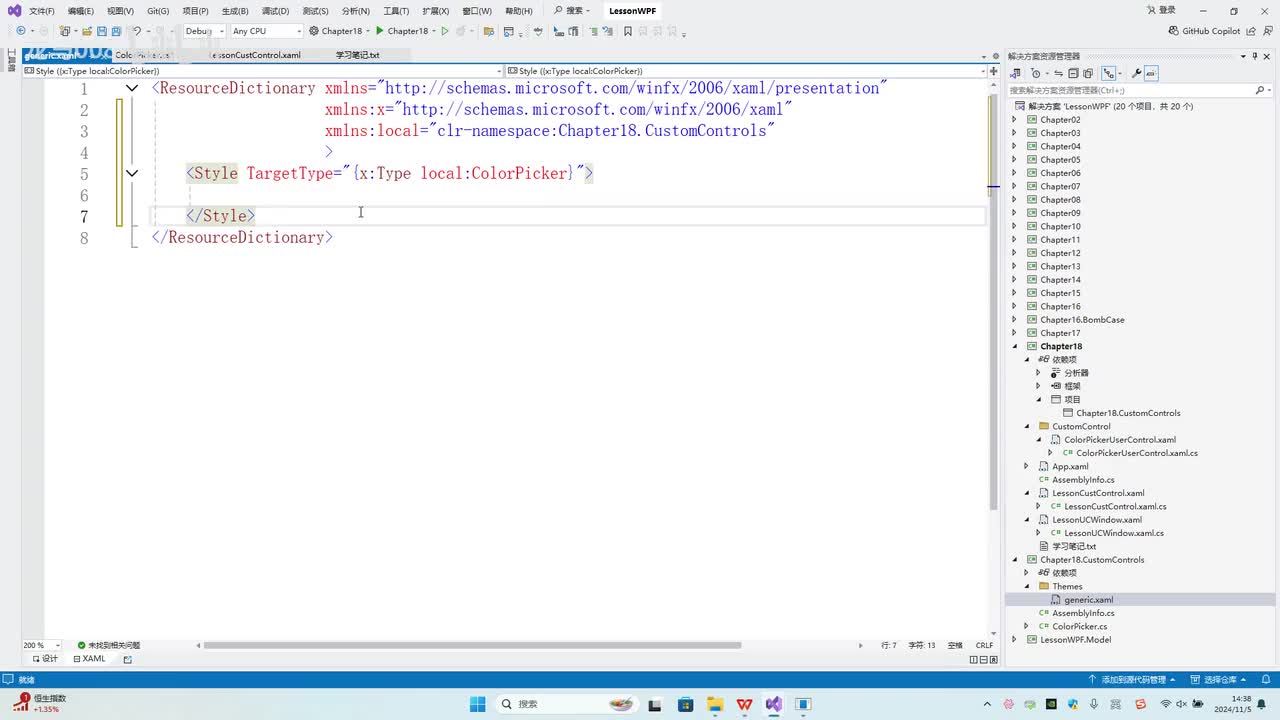Expand the App.xaml tree node

(x=1026, y=466)
